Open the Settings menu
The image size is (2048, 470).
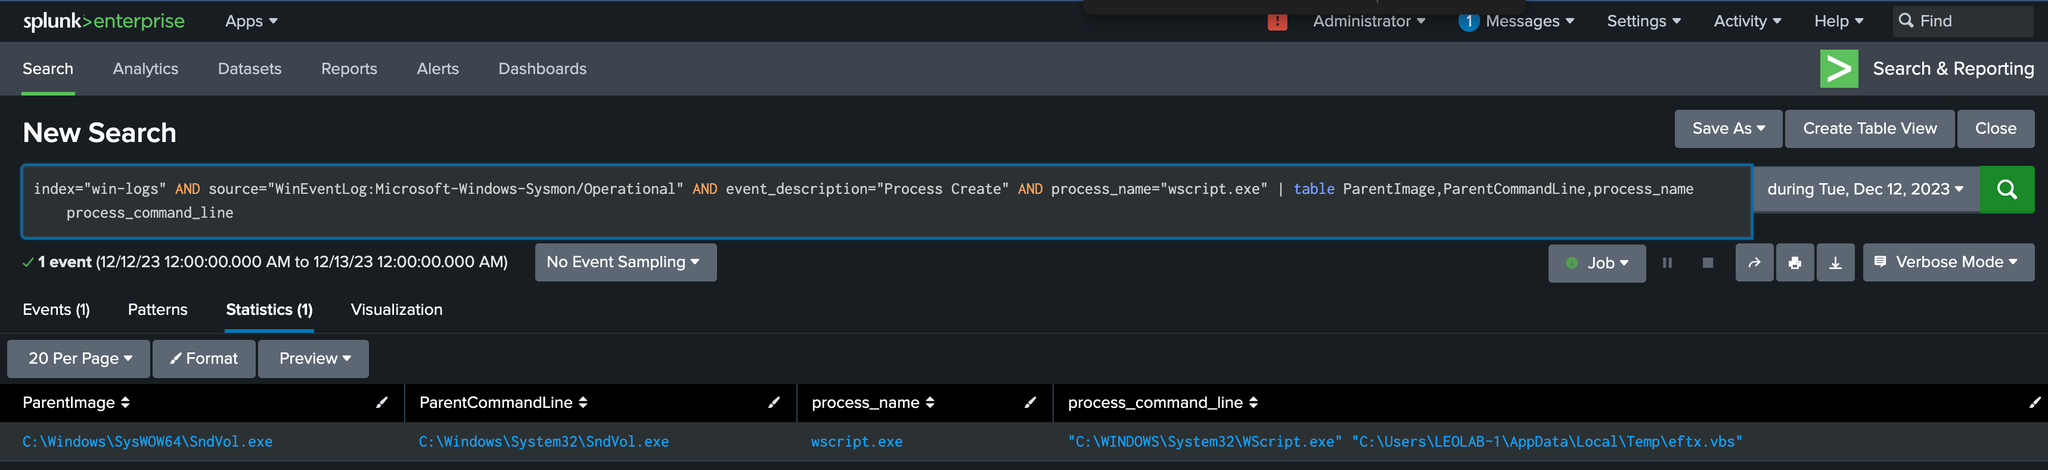[x=1644, y=21]
